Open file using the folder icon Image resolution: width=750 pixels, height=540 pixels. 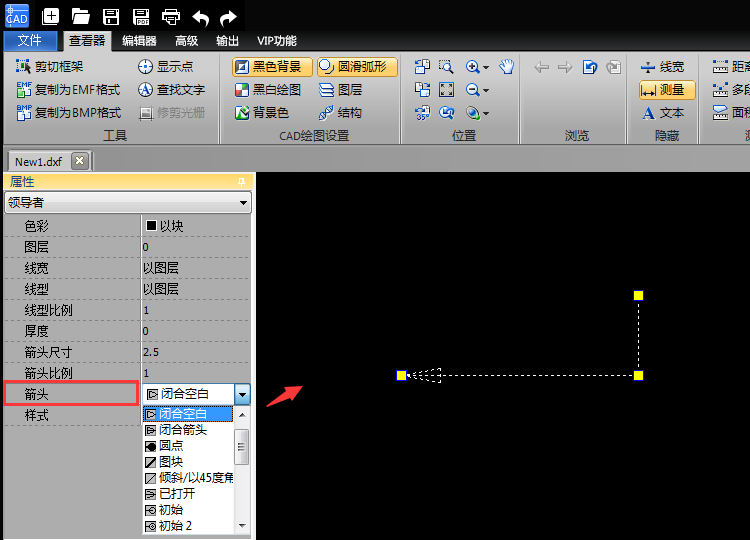coord(80,17)
